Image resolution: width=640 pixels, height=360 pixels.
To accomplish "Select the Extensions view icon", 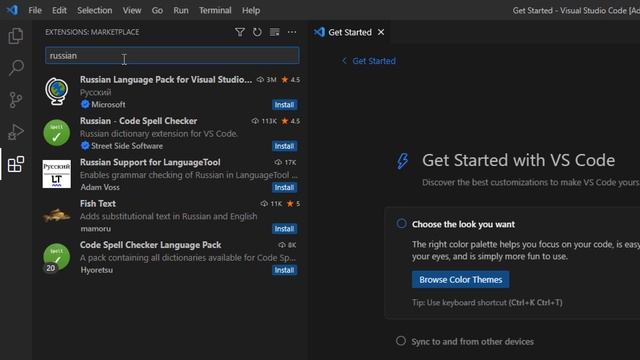I will [16, 164].
